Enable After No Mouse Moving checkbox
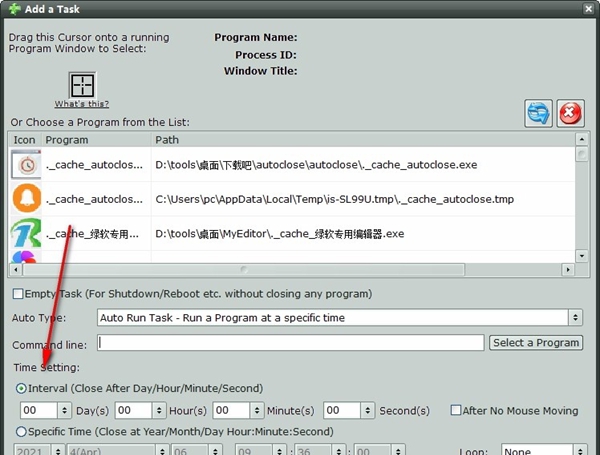600x455 pixels. 456,410
